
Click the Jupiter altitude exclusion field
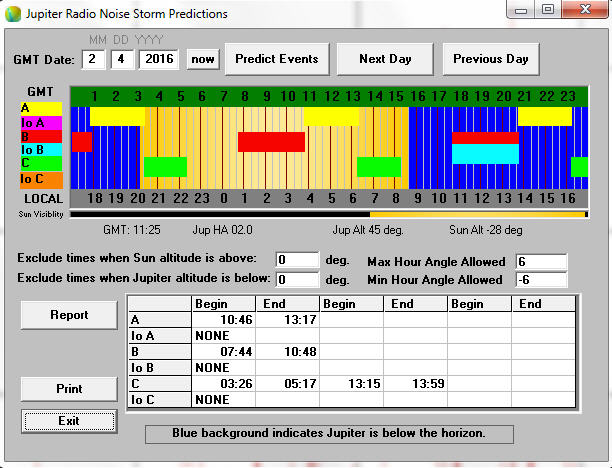pyautogui.click(x=297, y=279)
